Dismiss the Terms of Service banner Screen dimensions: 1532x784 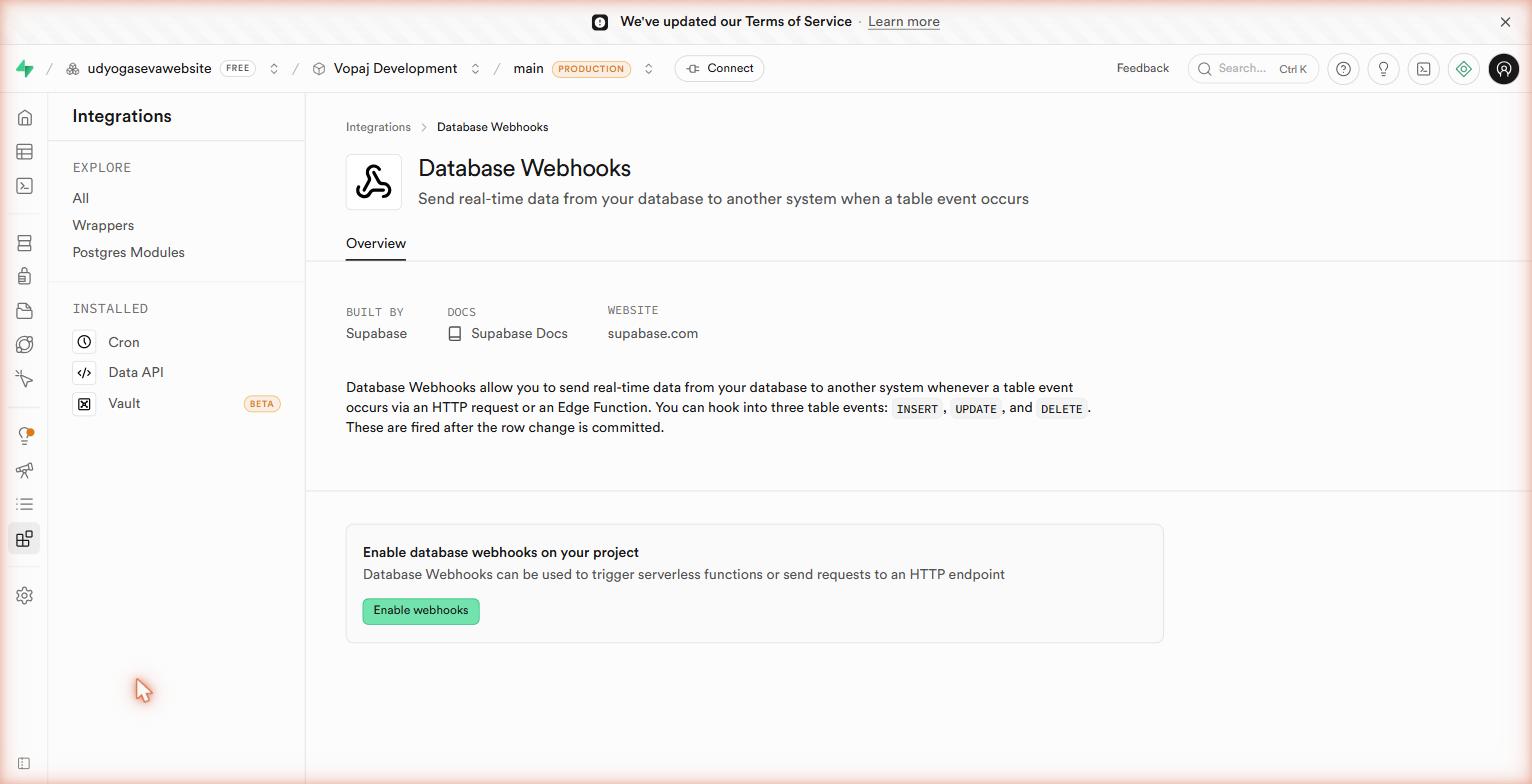point(1505,22)
